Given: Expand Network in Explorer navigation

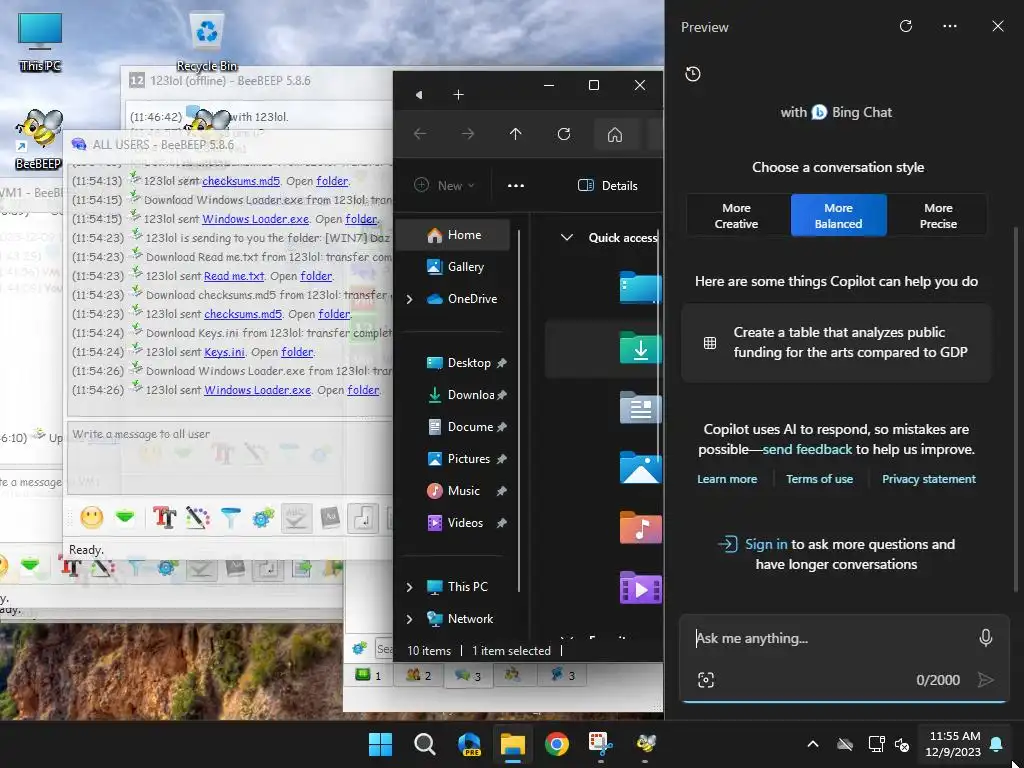Looking at the screenshot, I should [x=409, y=619].
